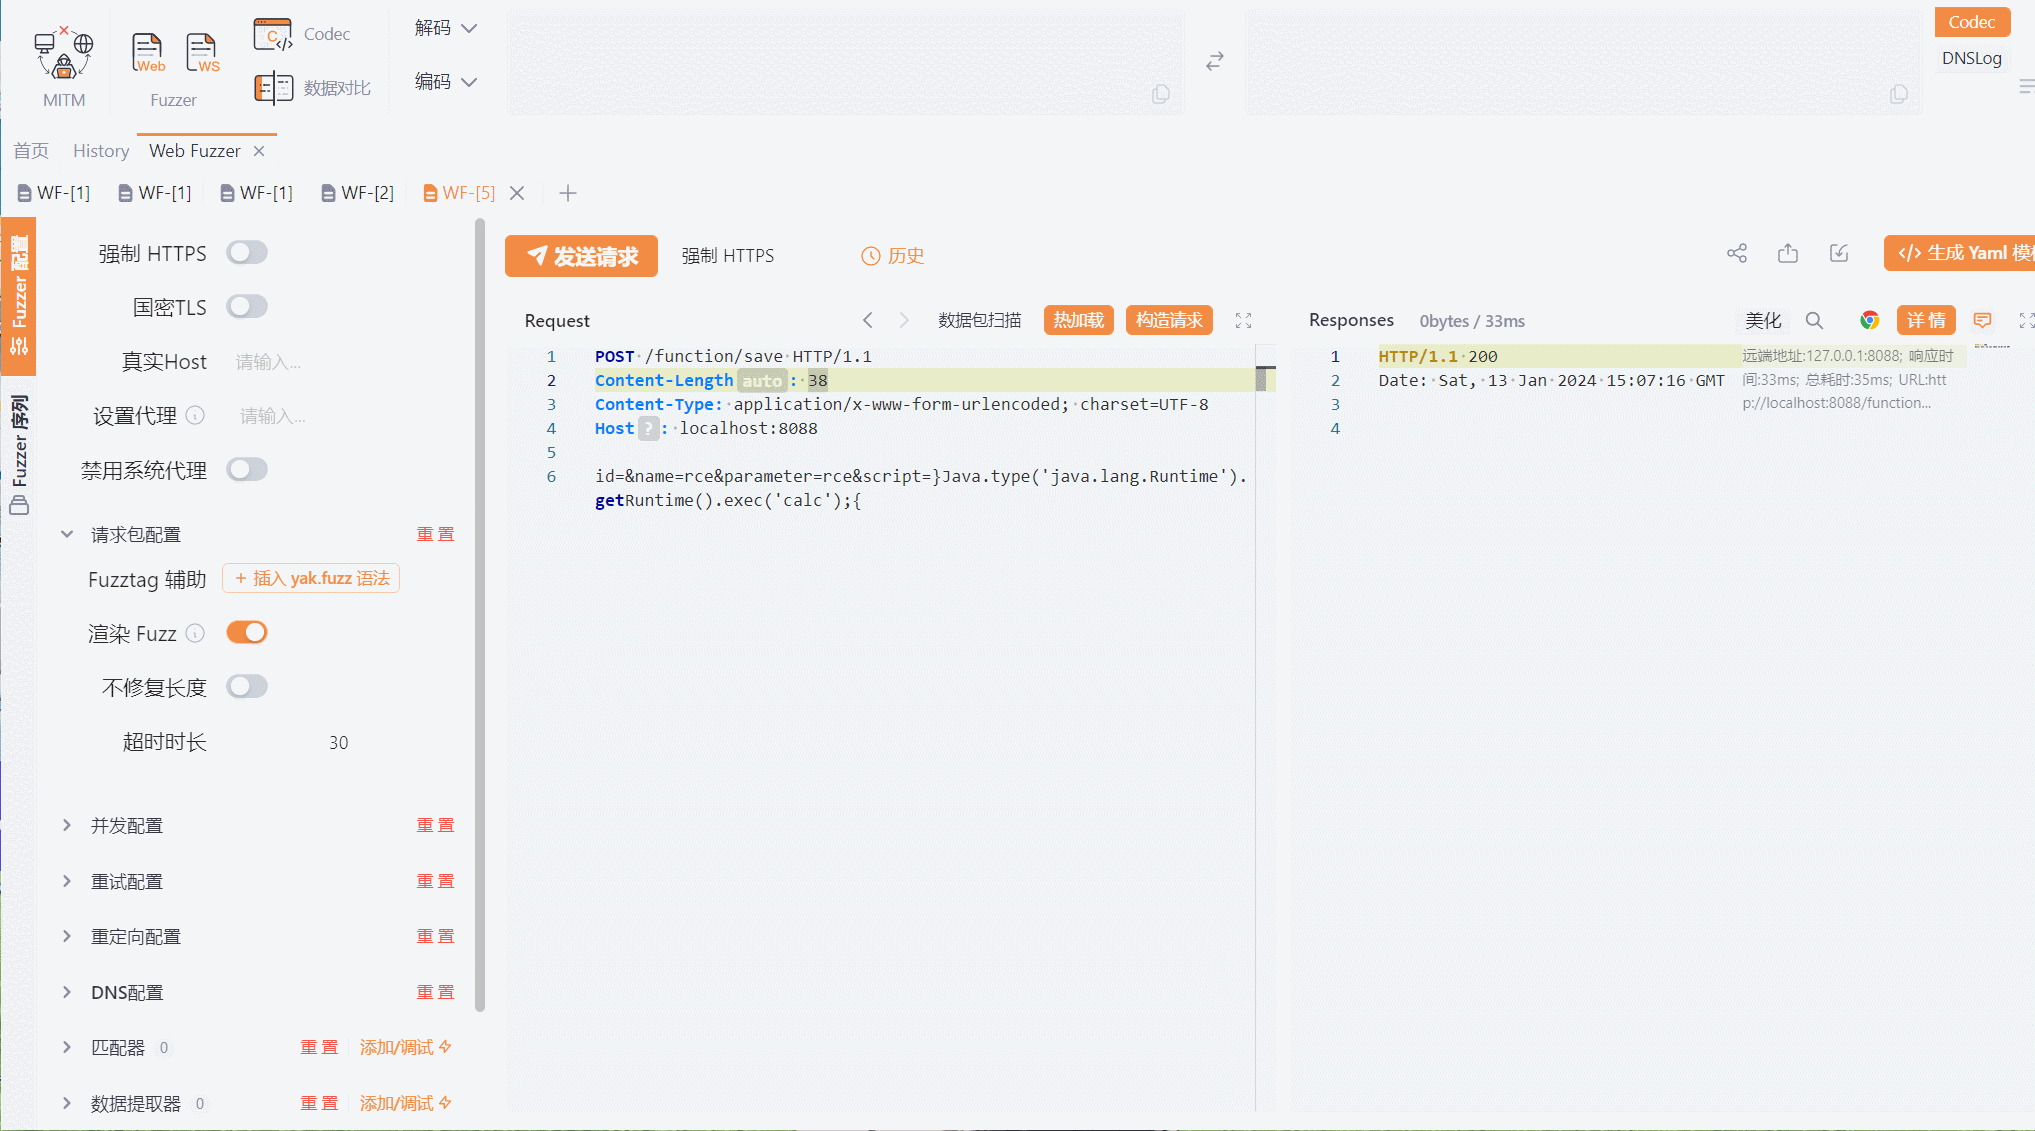The width and height of the screenshot is (2035, 1131).
Task: Click the search icon in Responses panel
Action: (1815, 322)
